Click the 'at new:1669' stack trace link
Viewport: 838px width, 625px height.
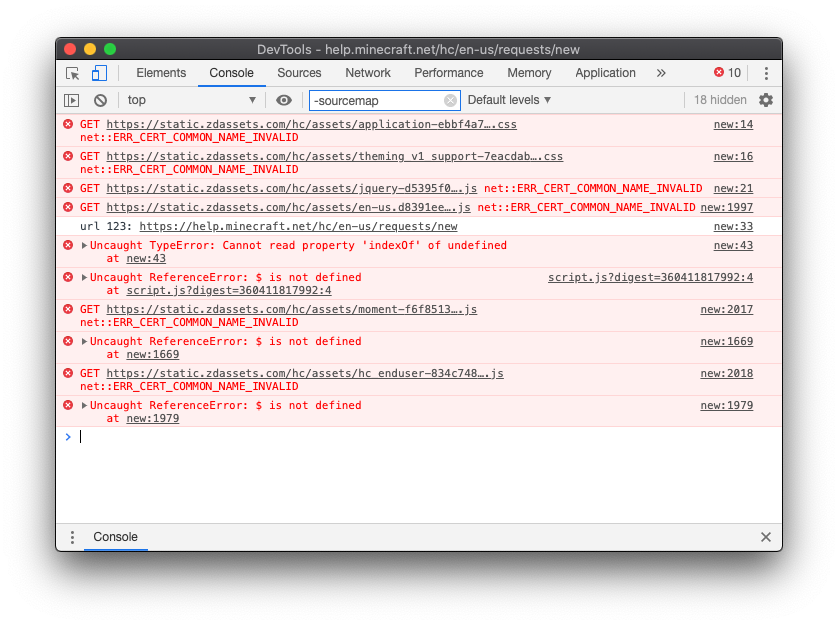point(152,355)
